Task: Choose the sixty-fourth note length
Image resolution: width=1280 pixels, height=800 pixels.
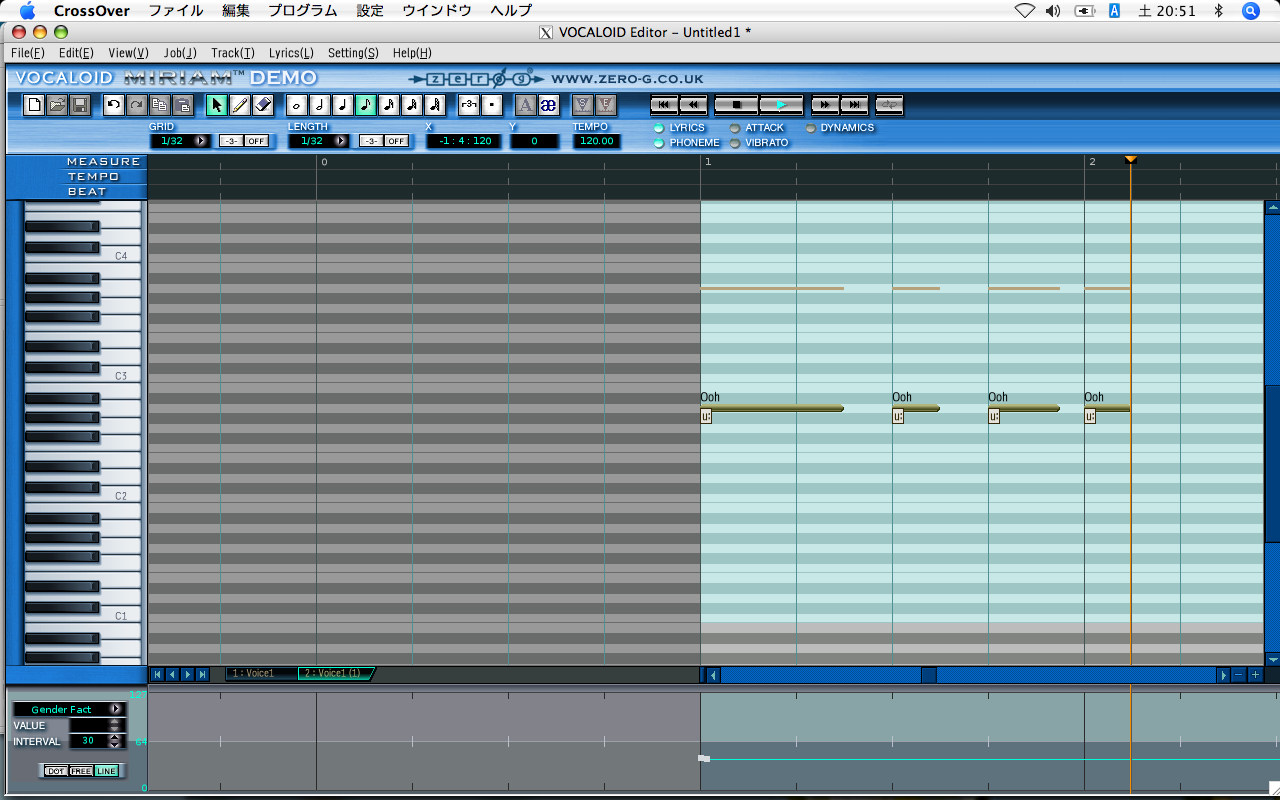Action: pyautogui.click(x=435, y=105)
